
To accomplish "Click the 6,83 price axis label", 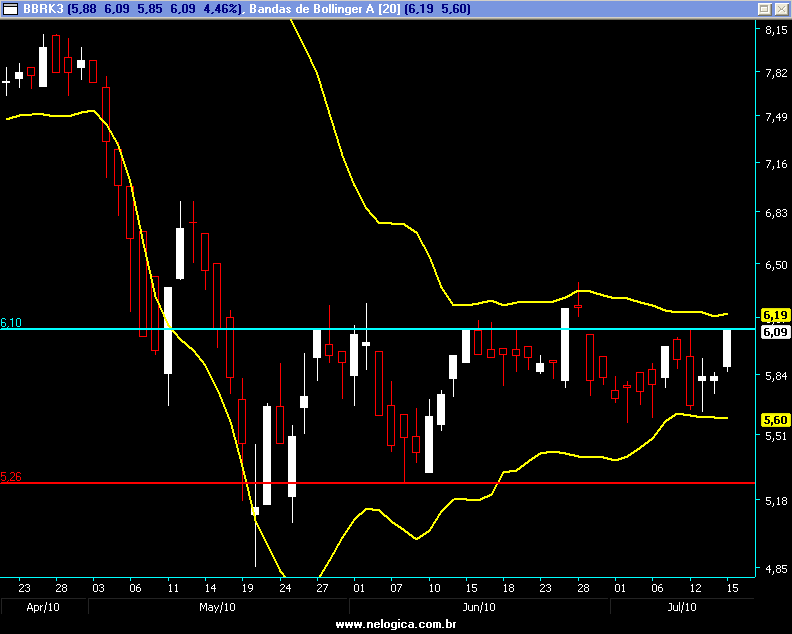I will coord(776,213).
